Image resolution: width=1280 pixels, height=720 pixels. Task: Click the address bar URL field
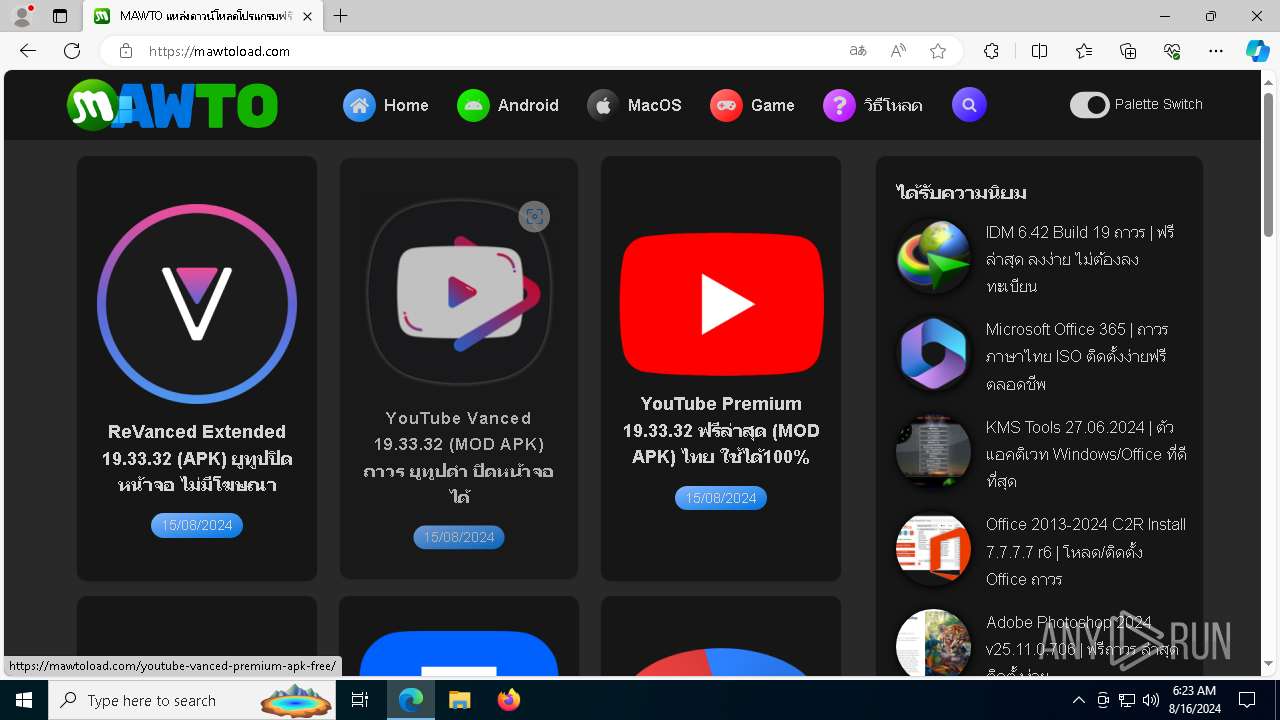490,51
